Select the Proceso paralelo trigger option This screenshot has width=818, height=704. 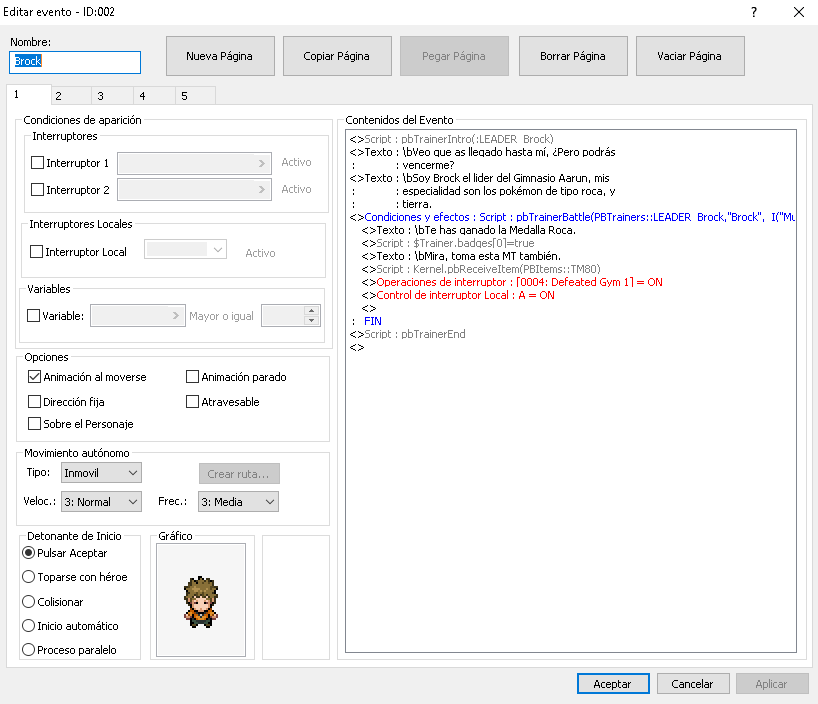point(28,650)
